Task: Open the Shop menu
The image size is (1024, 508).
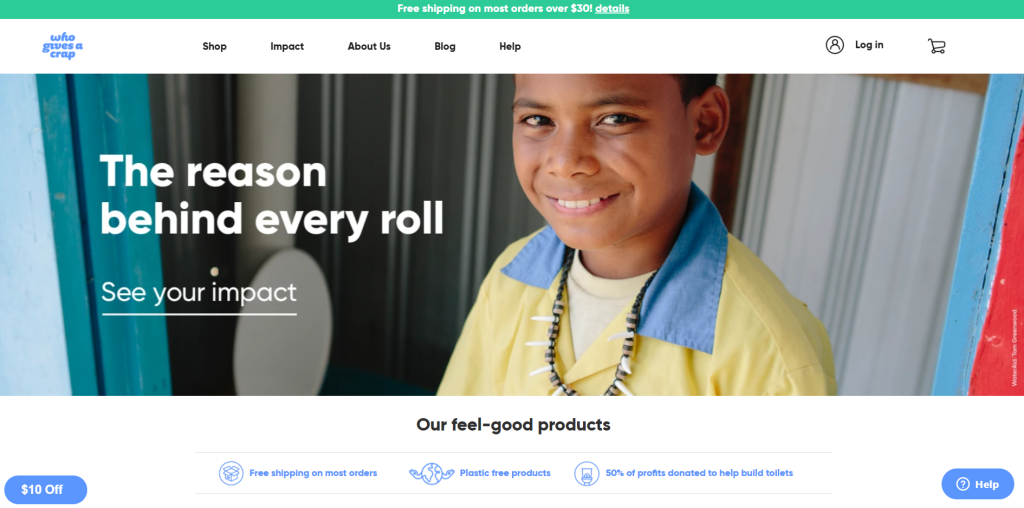Action: tap(214, 46)
